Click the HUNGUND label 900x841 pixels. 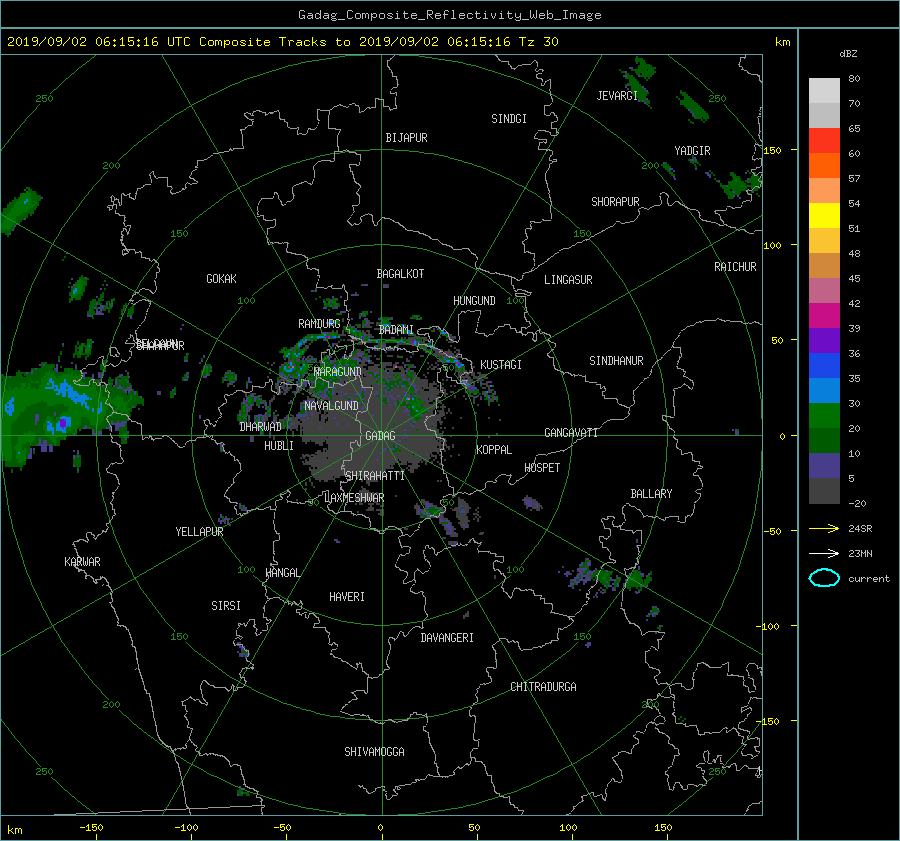point(474,301)
